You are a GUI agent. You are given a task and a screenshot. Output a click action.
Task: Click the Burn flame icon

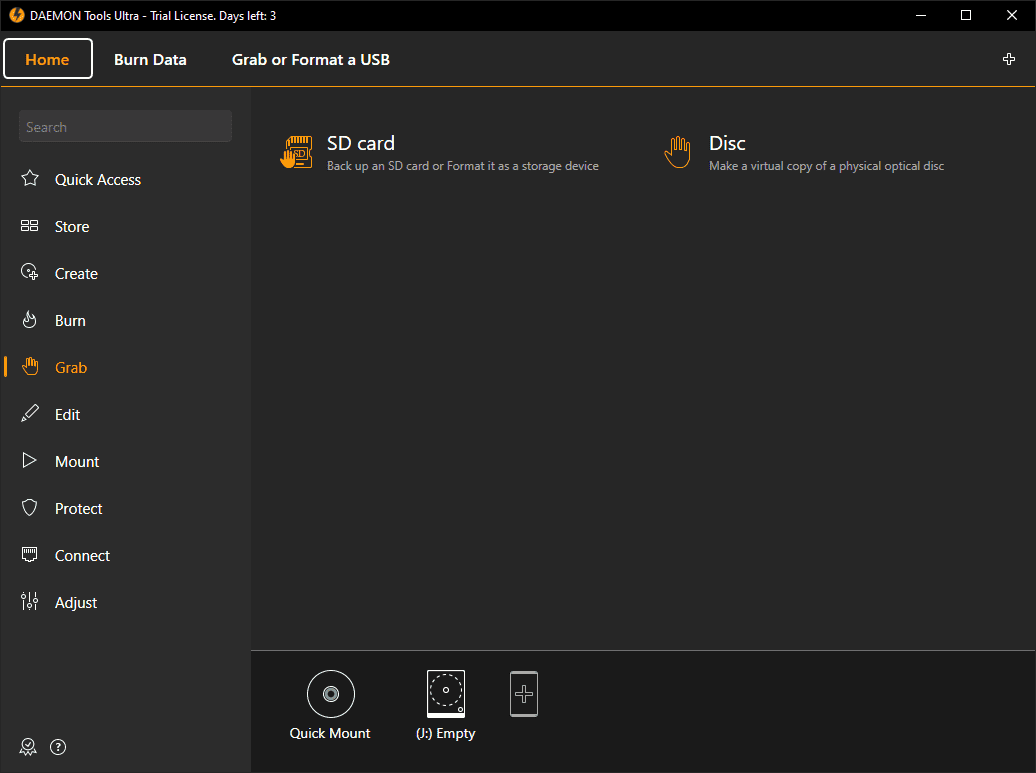point(30,320)
